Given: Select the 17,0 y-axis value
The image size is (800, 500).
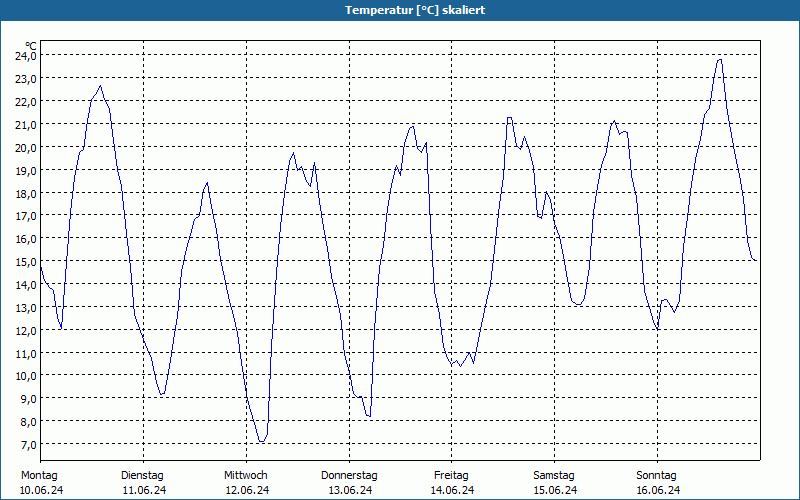Looking at the screenshot, I should [26, 216].
